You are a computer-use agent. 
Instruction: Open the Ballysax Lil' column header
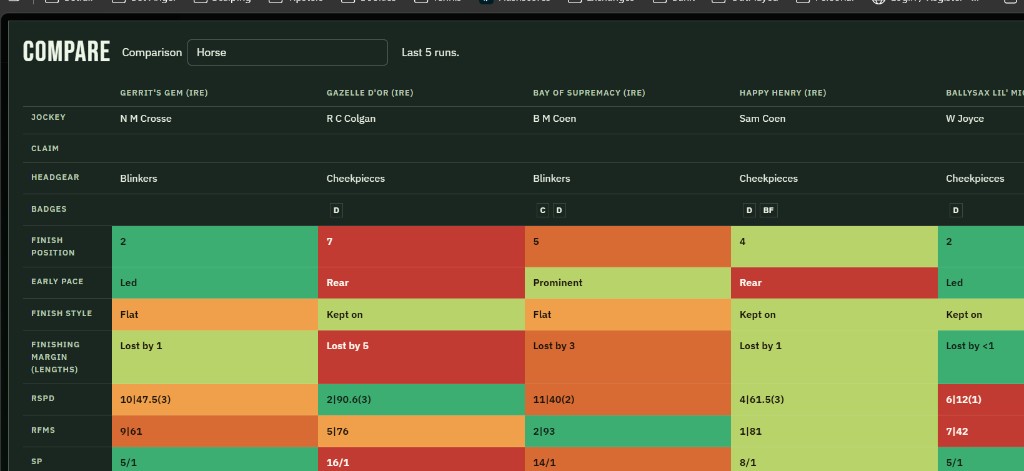click(985, 93)
